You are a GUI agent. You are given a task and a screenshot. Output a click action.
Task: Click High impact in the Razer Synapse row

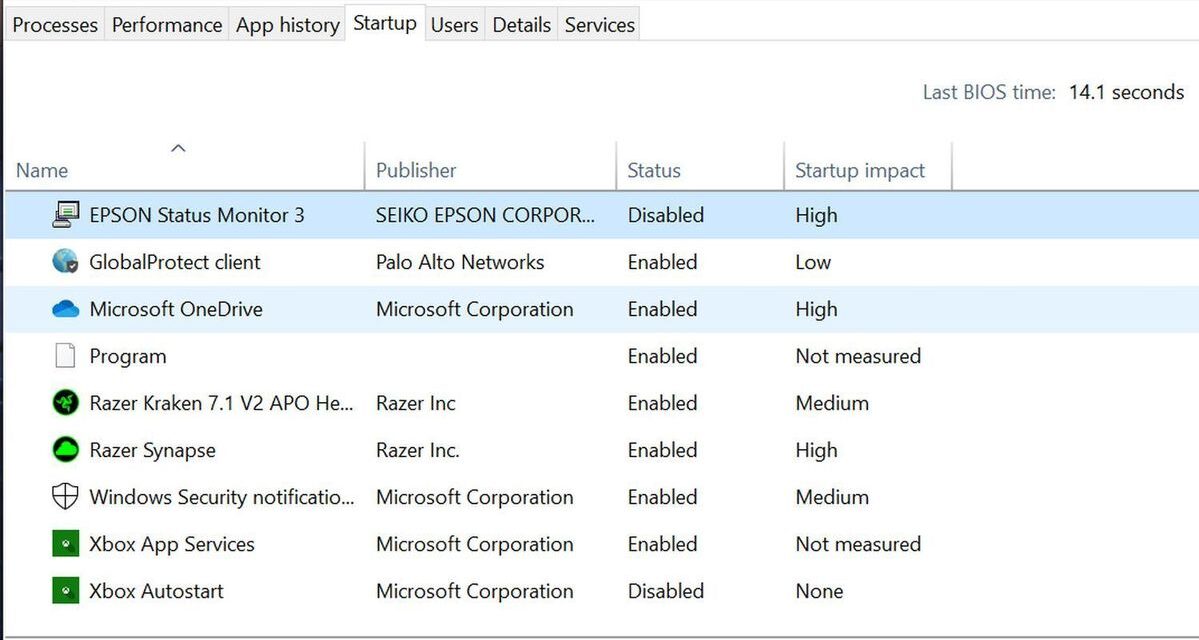(x=816, y=451)
